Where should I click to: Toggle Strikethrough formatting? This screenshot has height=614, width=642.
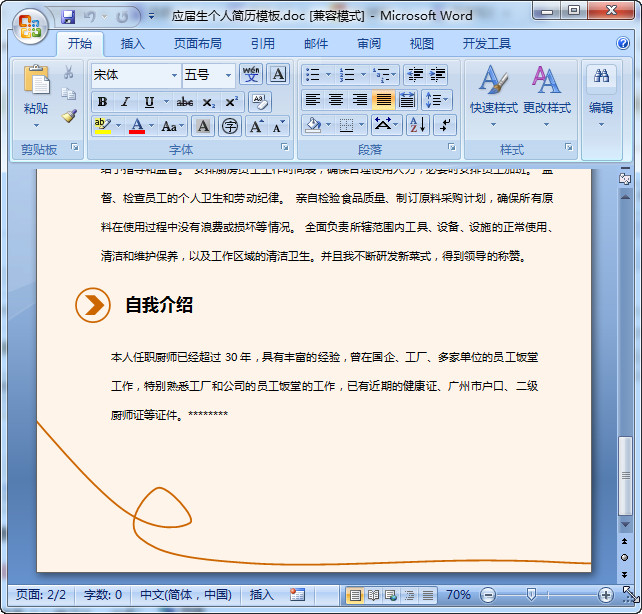(185, 102)
